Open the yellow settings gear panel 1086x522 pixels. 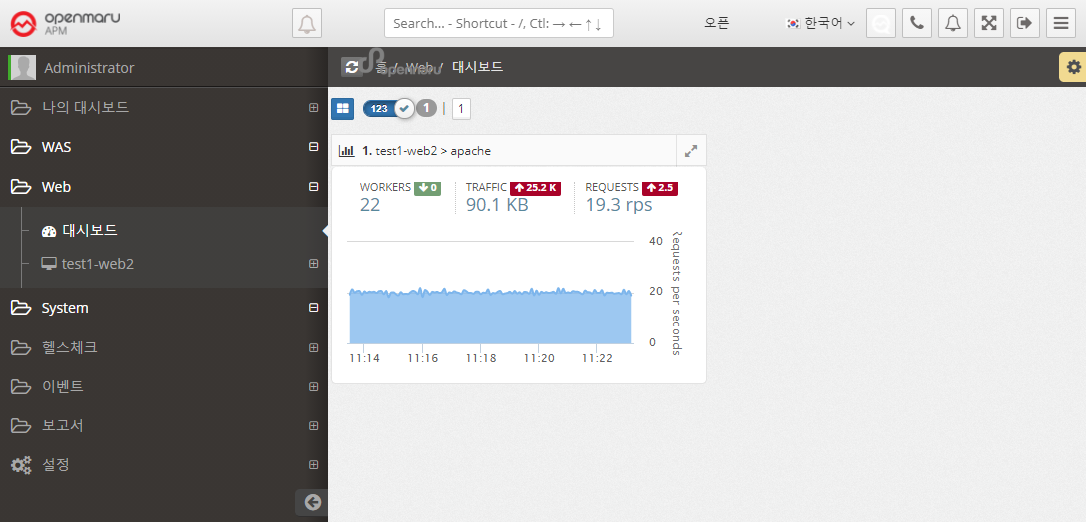[1073, 67]
